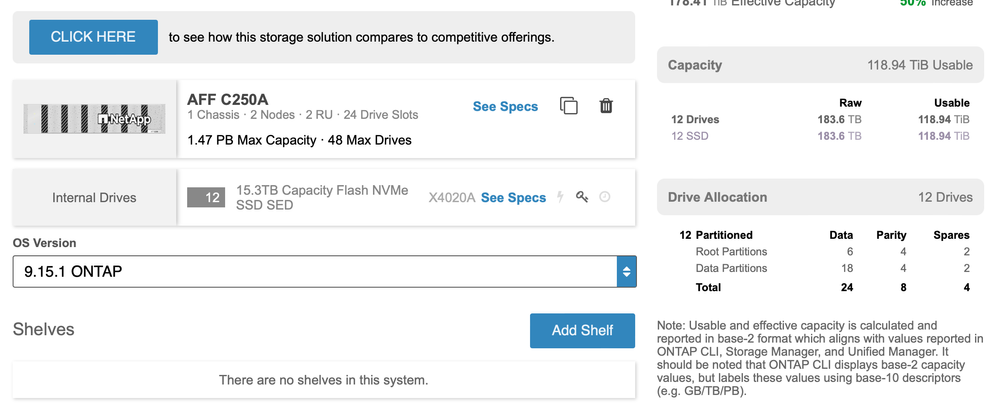The height and width of the screenshot is (420, 999).
Task: Click the Shelves section heading
Action: (43, 329)
